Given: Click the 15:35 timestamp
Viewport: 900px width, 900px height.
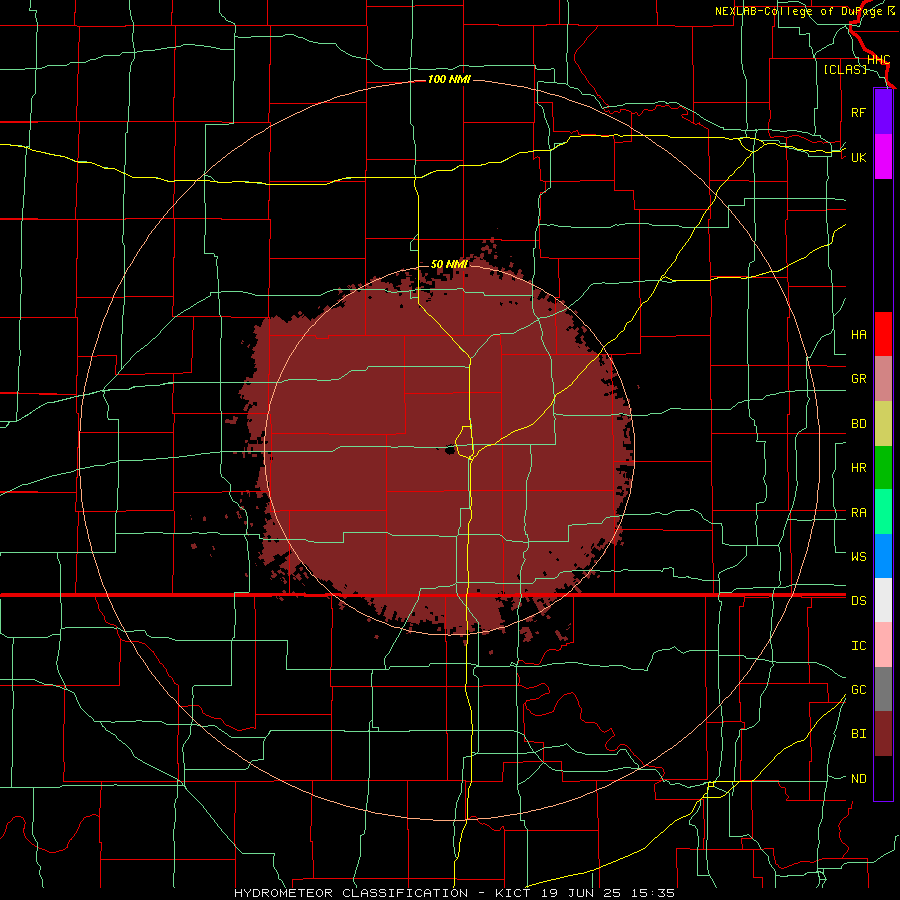Looking at the screenshot, I should click(654, 893).
